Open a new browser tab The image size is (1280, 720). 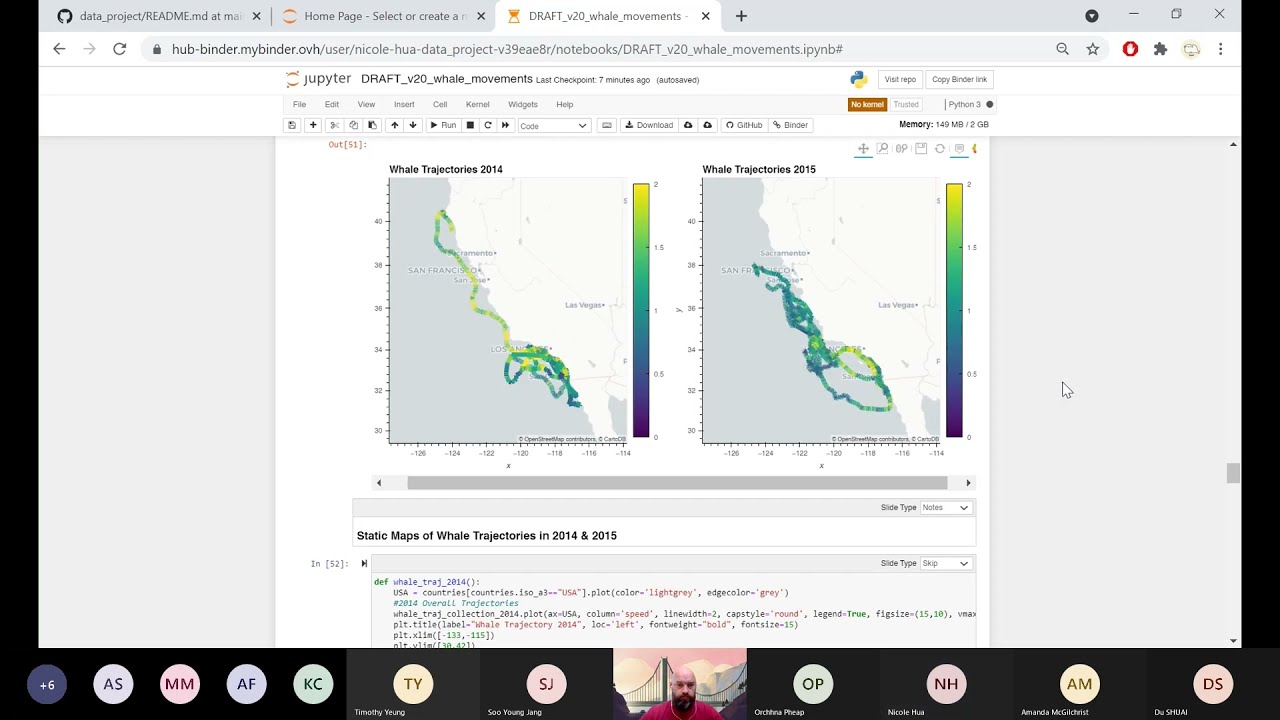(x=741, y=16)
